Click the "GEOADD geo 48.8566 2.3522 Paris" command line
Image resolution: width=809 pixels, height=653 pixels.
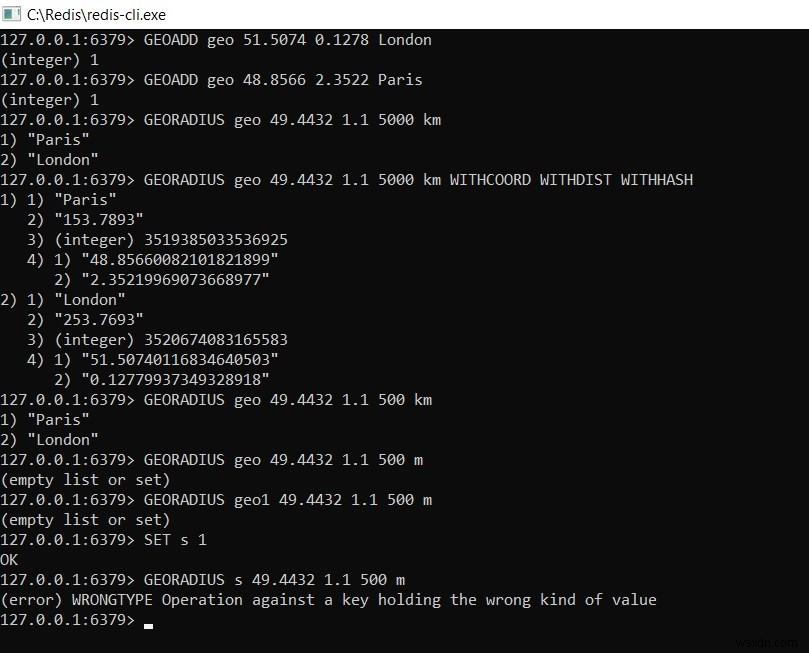tap(211, 80)
